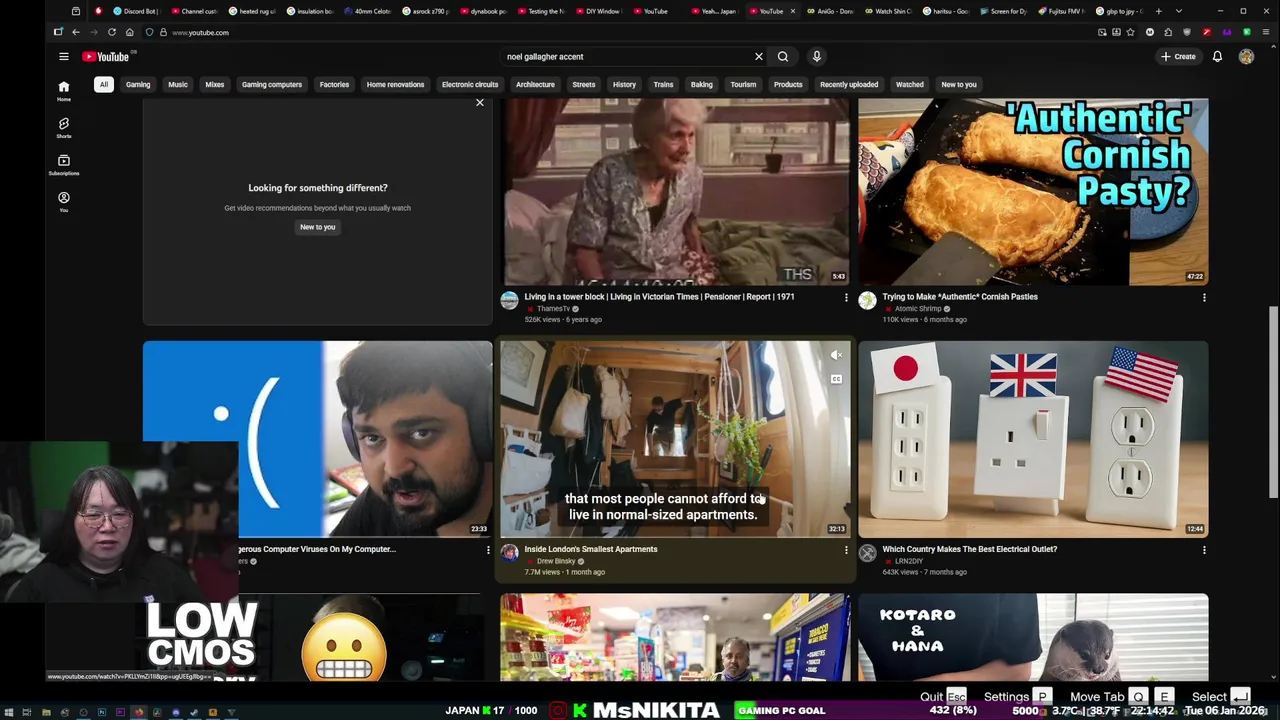1280x720 pixels.
Task: Select the 'Factories' filter chip
Action: coord(334,84)
